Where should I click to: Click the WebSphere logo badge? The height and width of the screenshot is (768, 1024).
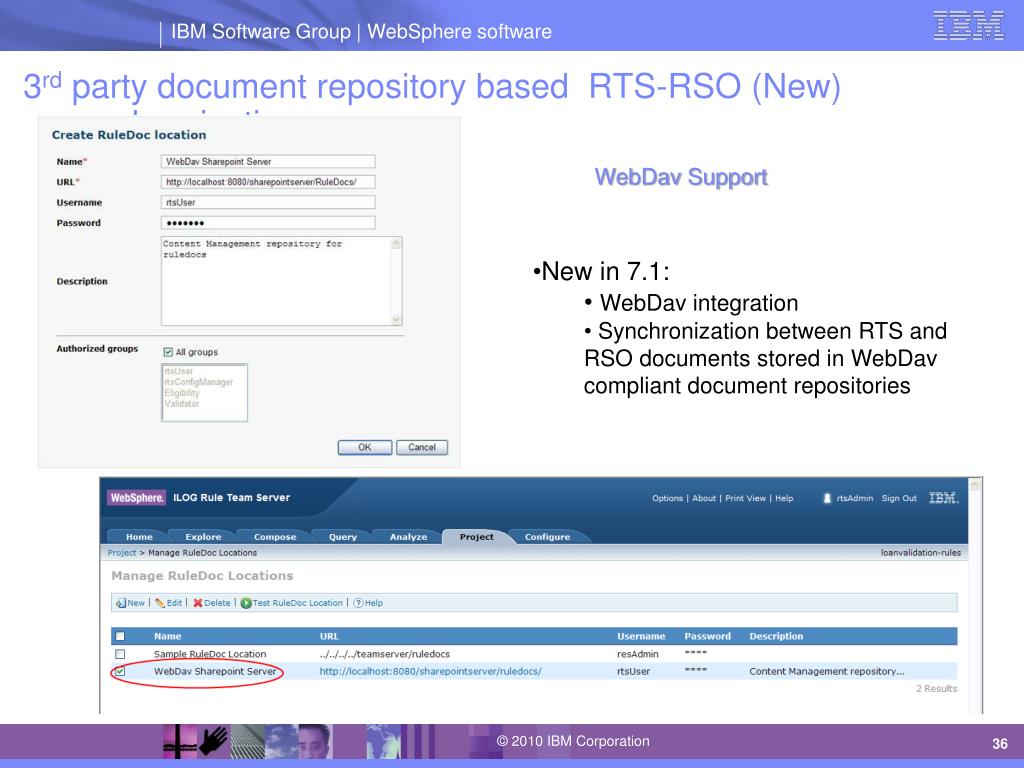click(136, 498)
